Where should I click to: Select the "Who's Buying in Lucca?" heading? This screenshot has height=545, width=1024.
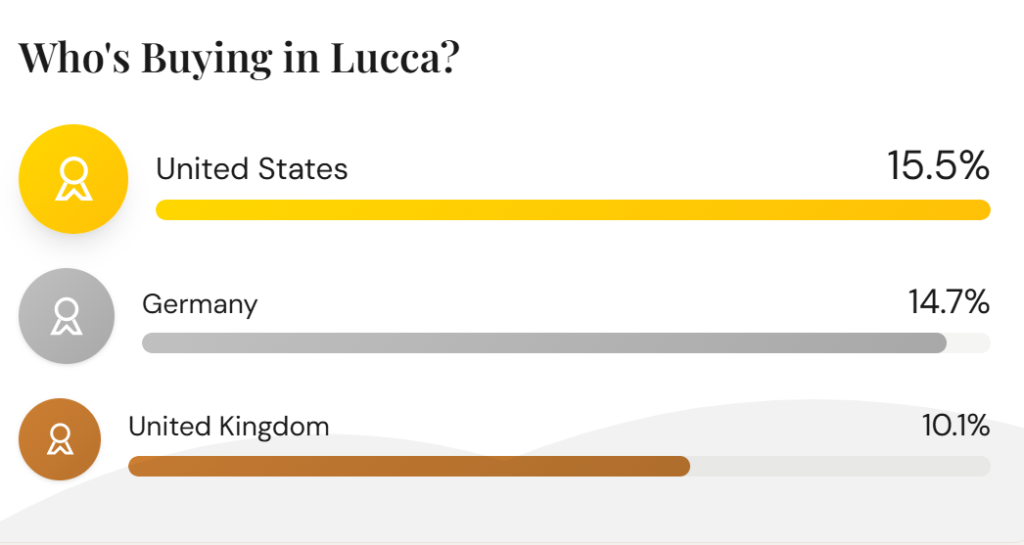(x=239, y=57)
